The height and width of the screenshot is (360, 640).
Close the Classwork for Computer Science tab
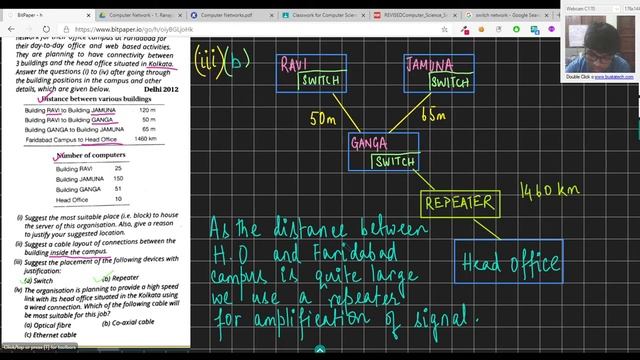(x=363, y=15)
